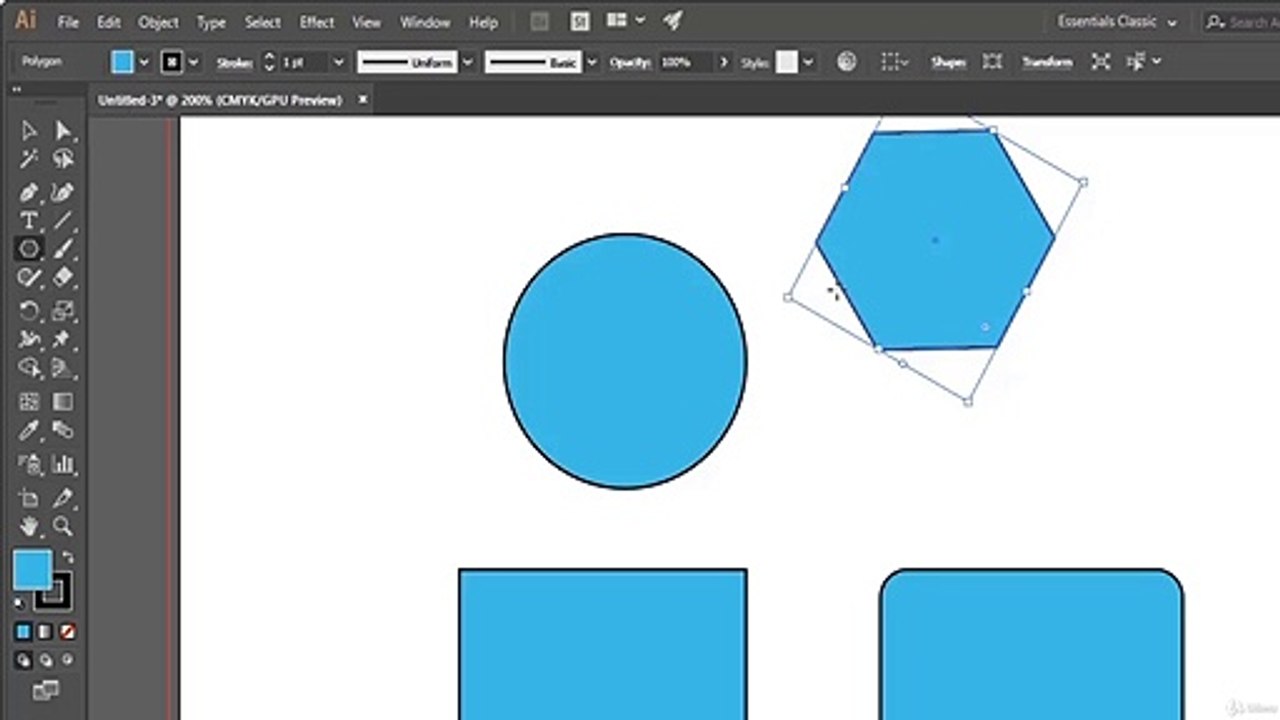Click the large blue Fill swatch in toolbar
This screenshot has width=1280, height=720.
32,570
